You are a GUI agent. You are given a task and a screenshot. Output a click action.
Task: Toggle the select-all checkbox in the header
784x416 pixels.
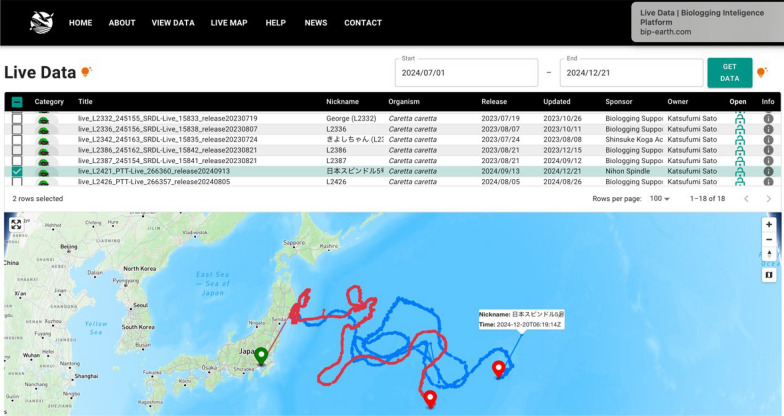(x=16, y=101)
